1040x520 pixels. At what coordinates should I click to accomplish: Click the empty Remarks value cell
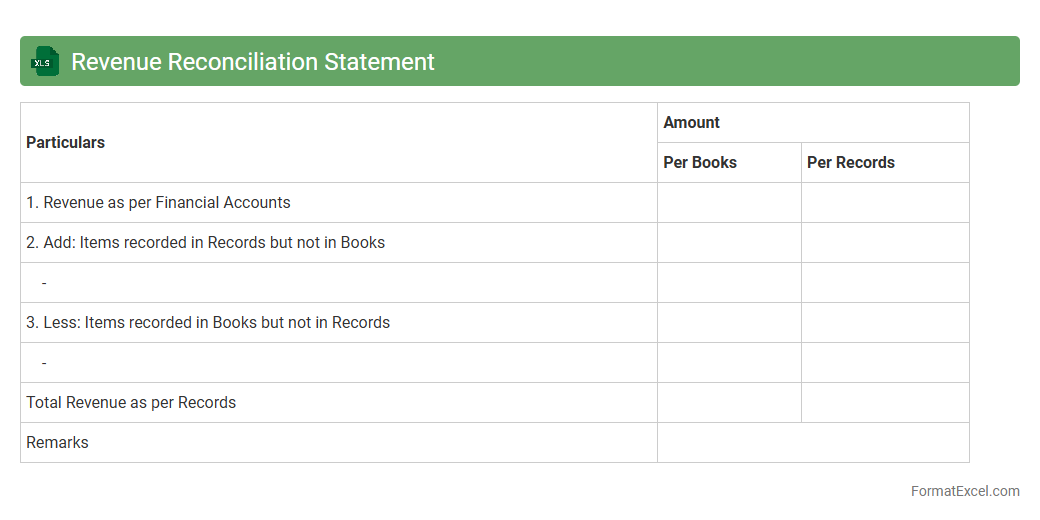pos(813,443)
